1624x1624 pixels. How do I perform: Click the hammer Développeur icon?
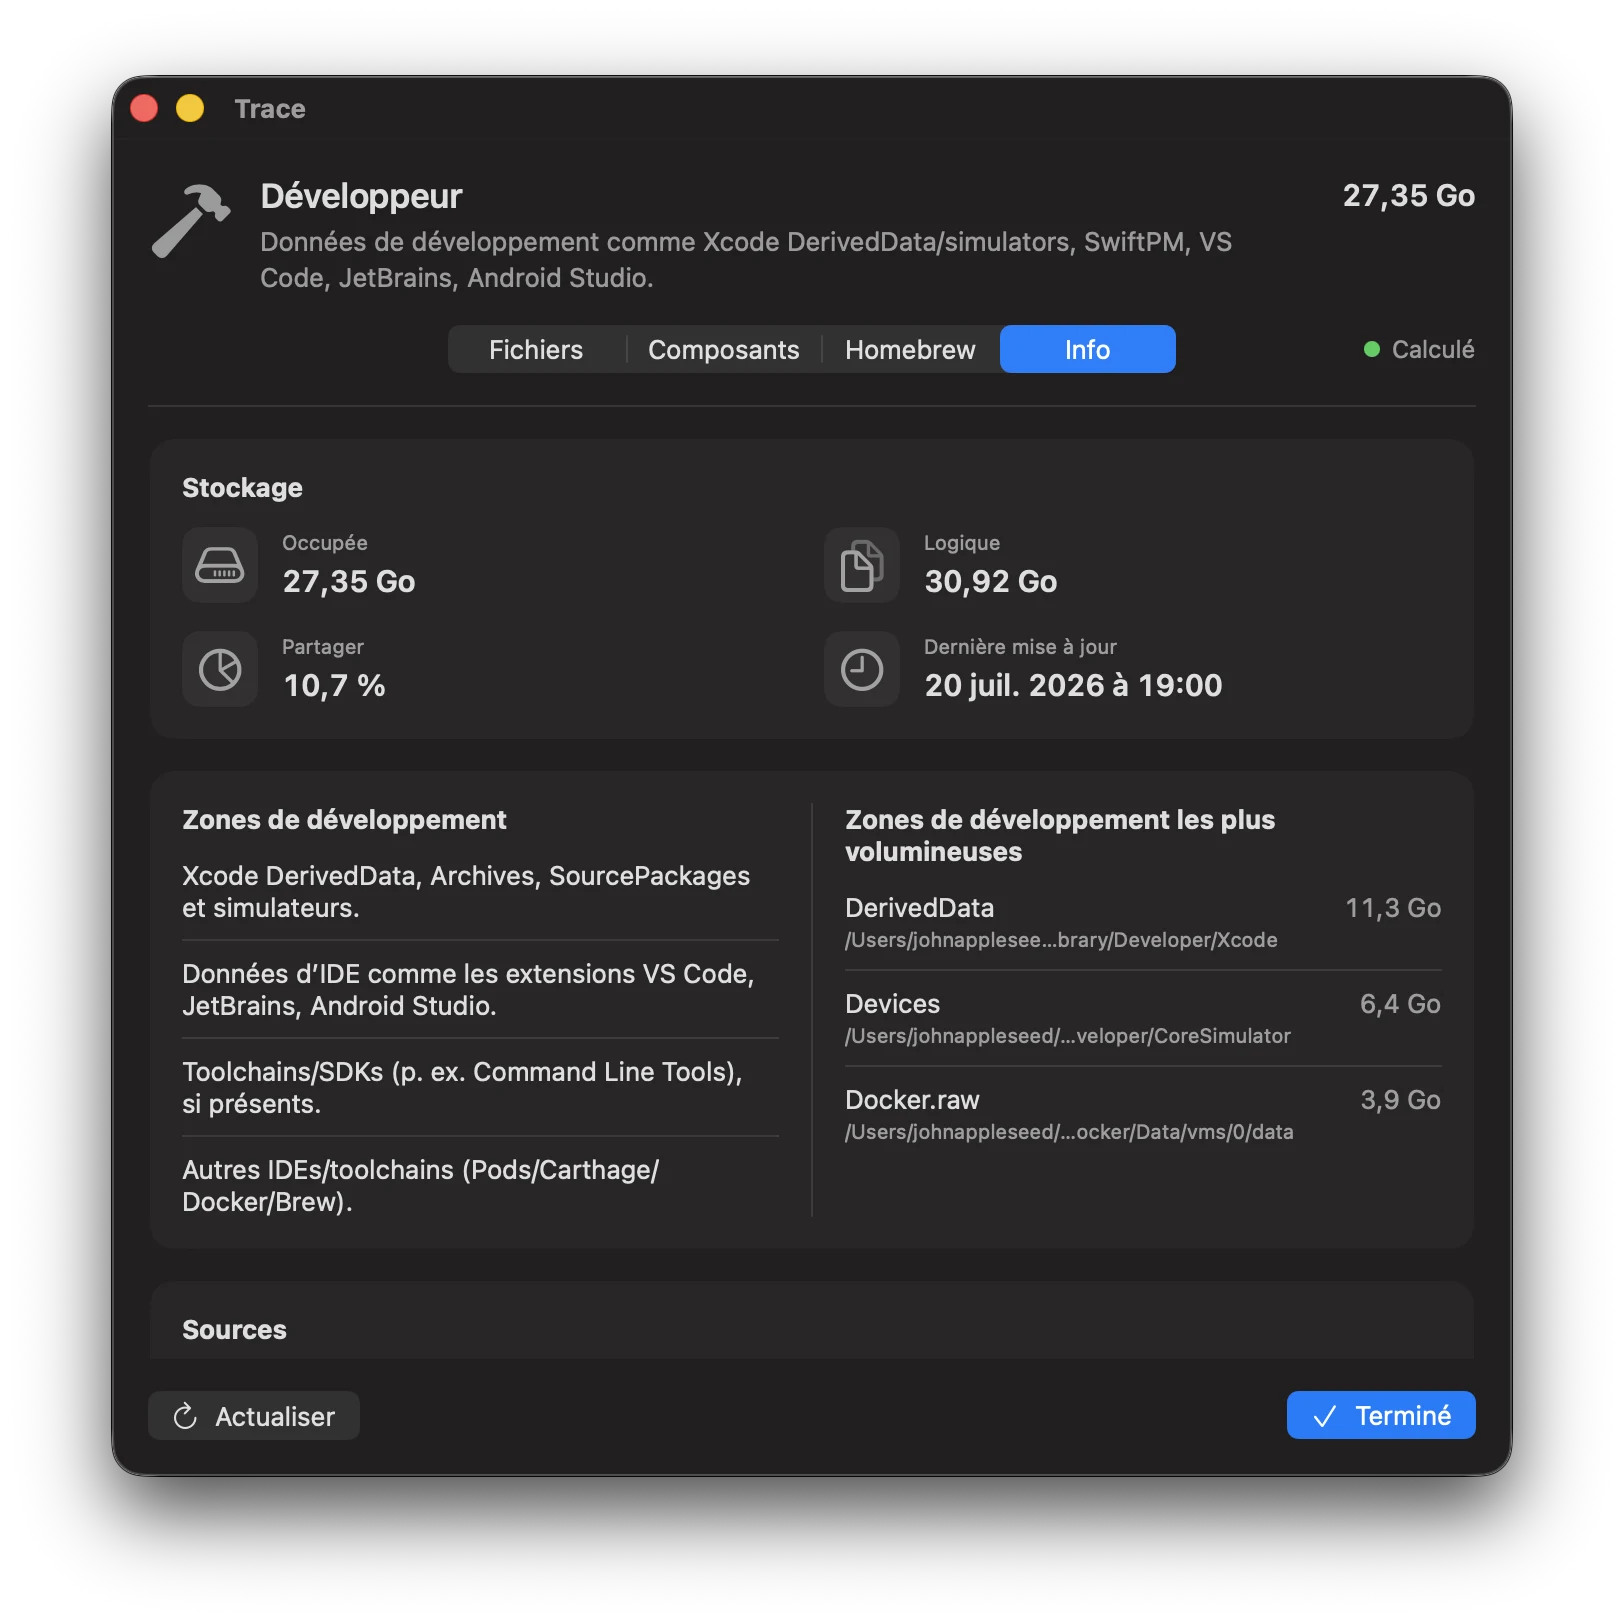[191, 220]
